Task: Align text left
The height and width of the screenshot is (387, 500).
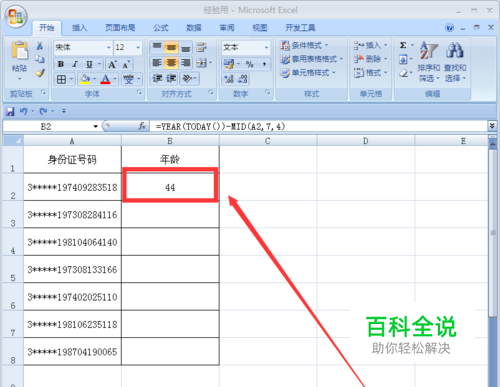Action: click(x=157, y=63)
